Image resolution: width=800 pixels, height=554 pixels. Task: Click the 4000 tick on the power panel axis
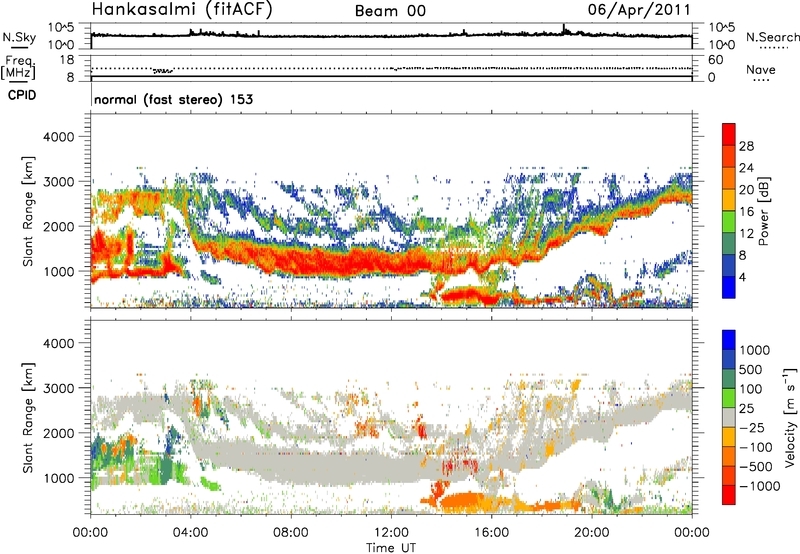(58, 137)
